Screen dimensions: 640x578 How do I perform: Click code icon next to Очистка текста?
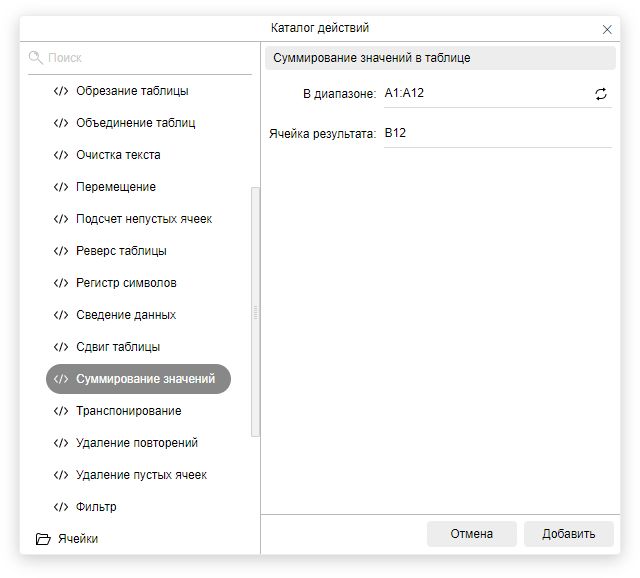(x=61, y=155)
